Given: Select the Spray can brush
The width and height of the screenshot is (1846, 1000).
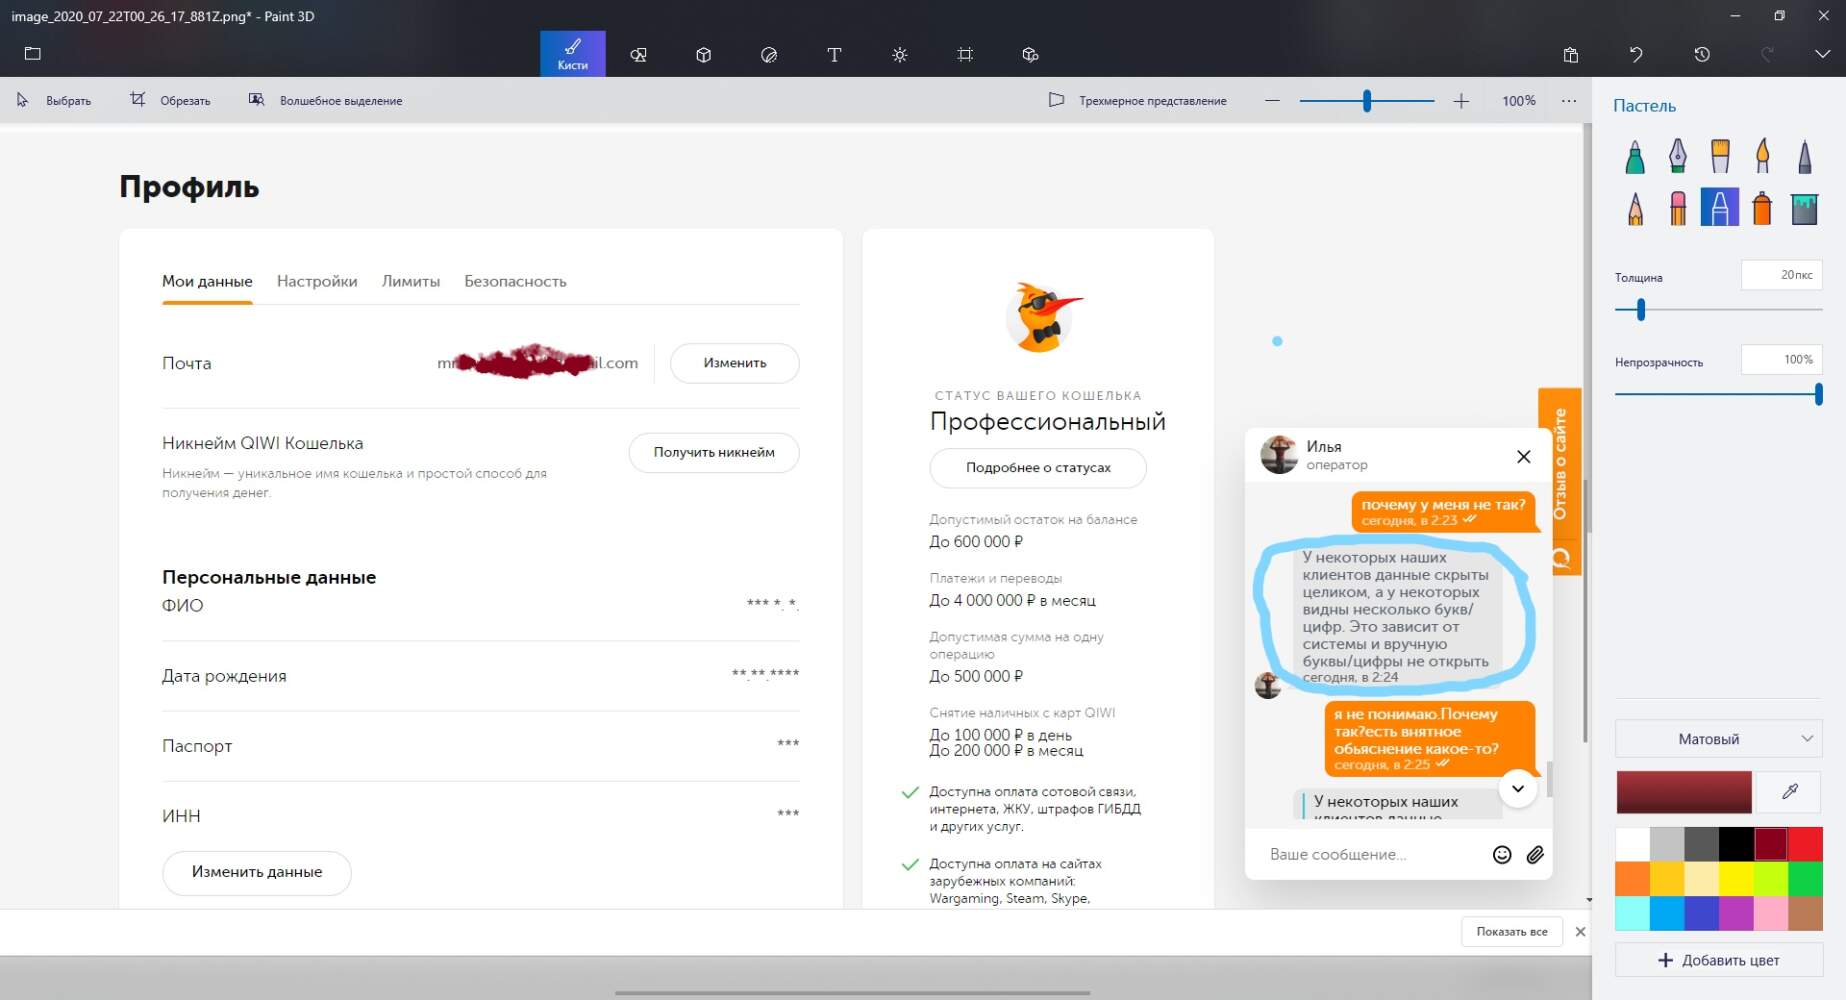Looking at the screenshot, I should 1762,208.
